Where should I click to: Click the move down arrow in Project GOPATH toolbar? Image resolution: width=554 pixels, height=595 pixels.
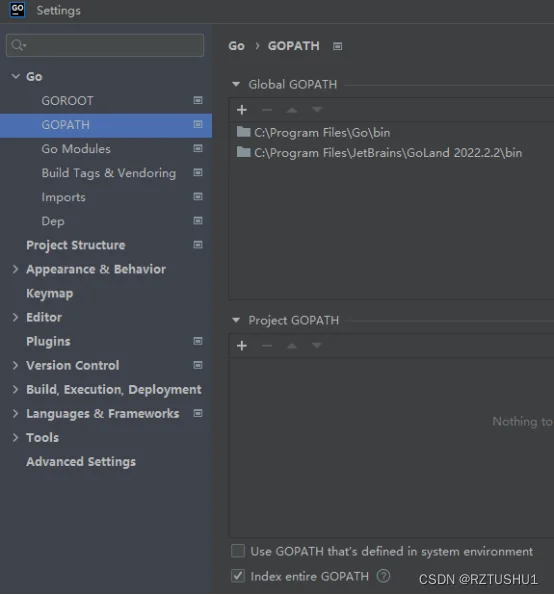[x=316, y=346]
